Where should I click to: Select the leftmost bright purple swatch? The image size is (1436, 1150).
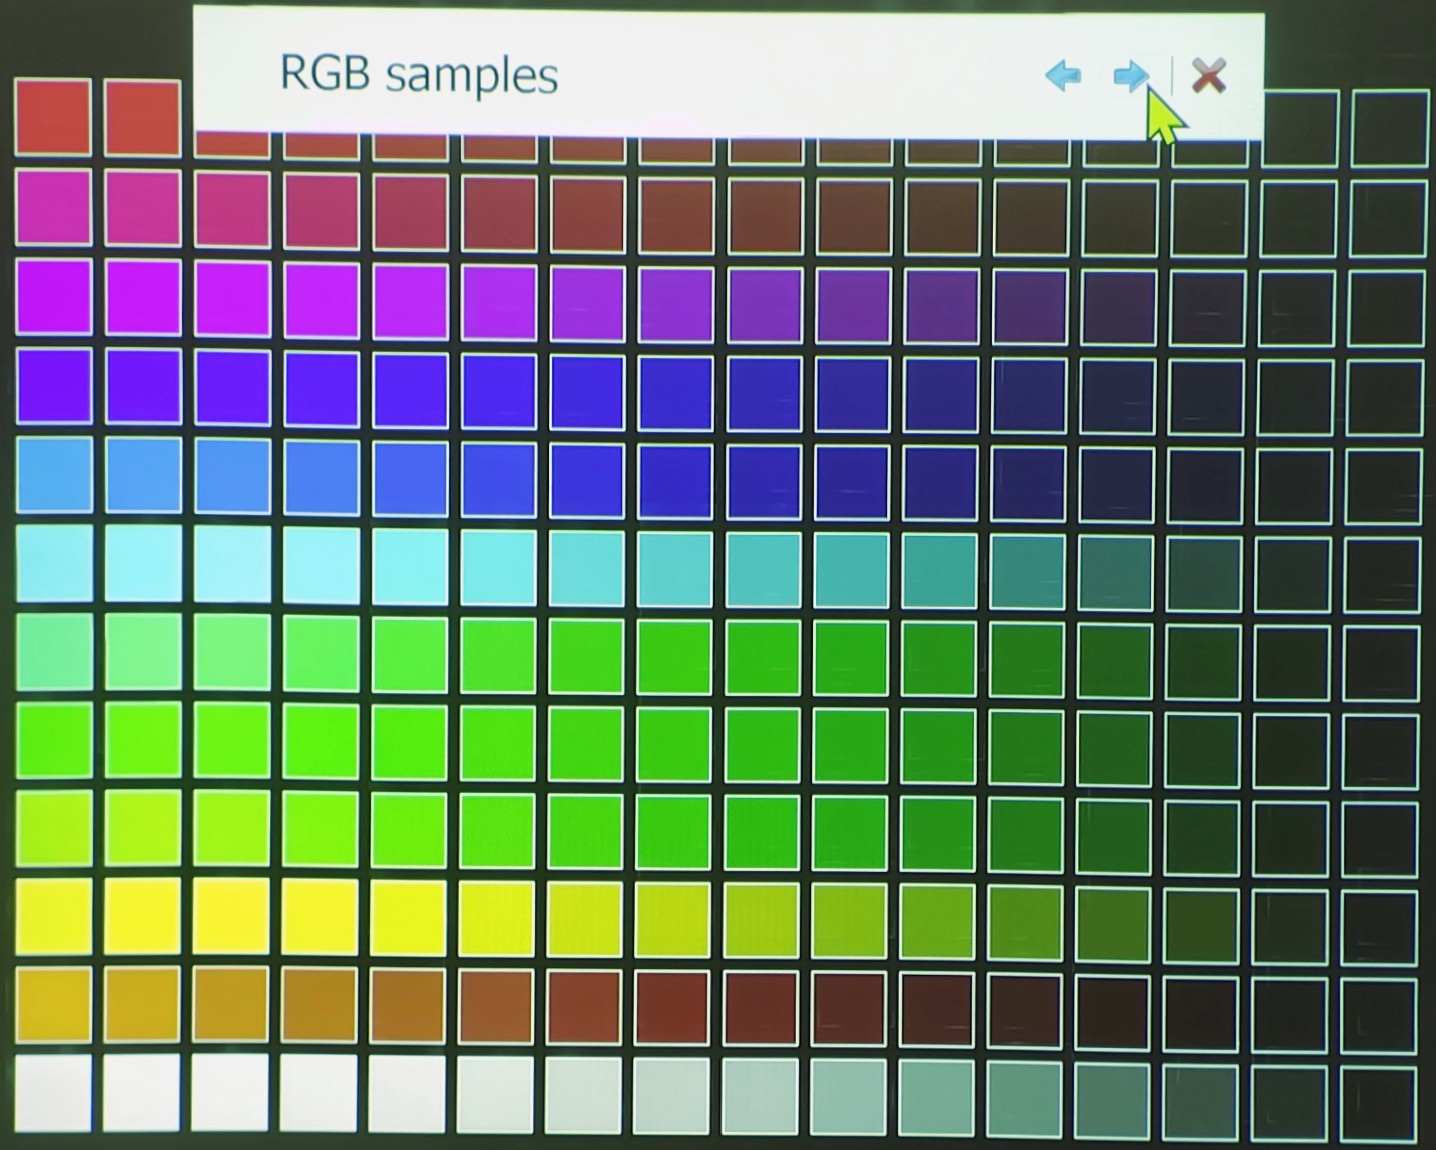coord(54,297)
